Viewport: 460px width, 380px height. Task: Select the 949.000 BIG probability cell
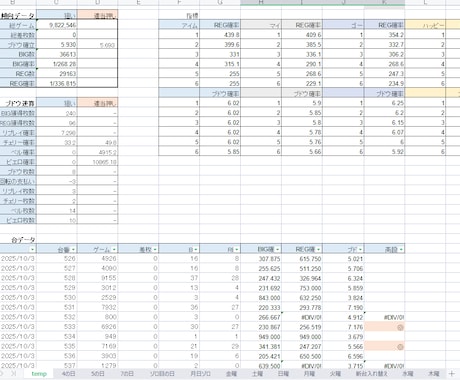[261, 337]
